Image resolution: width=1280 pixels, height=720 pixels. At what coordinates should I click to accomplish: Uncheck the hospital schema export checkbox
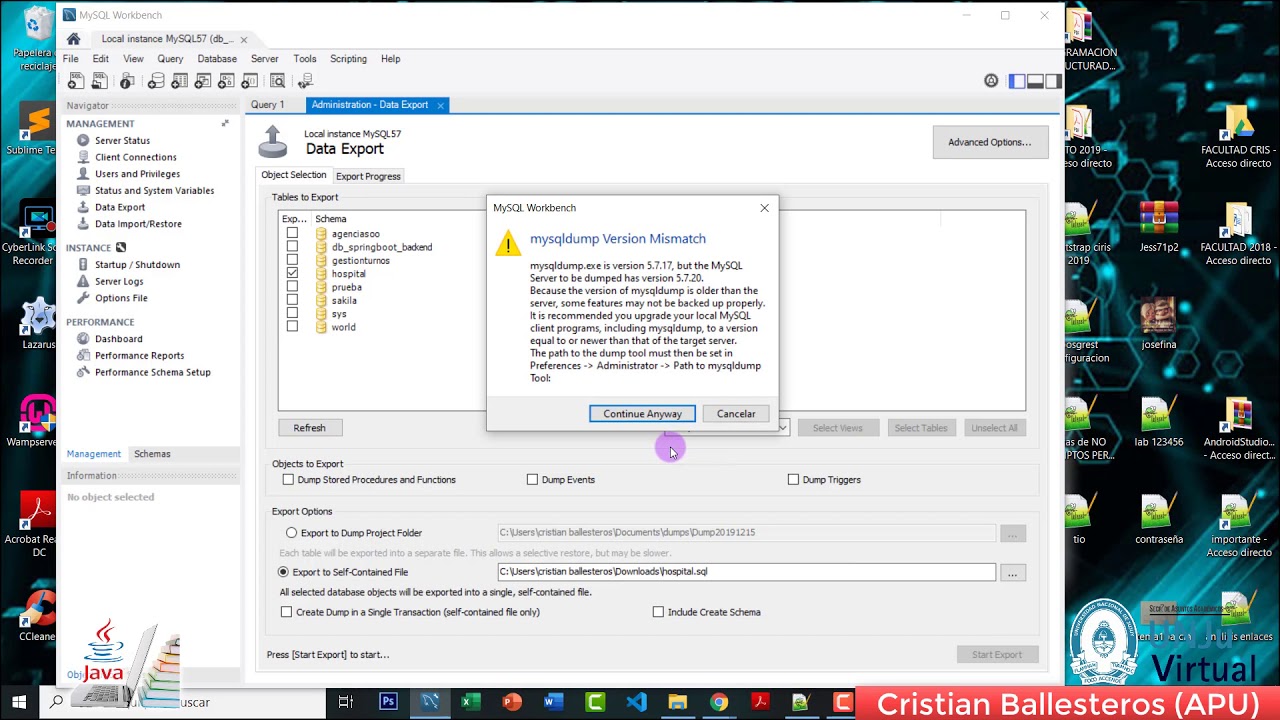click(x=292, y=273)
